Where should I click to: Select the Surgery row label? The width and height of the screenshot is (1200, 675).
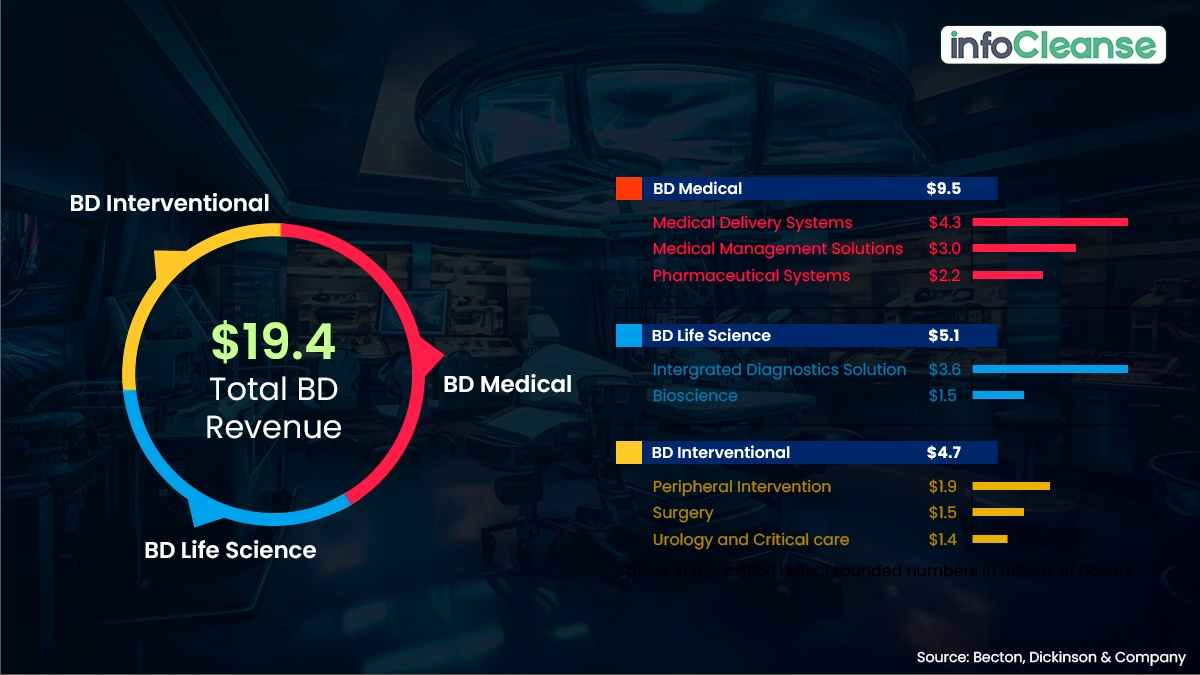click(683, 513)
